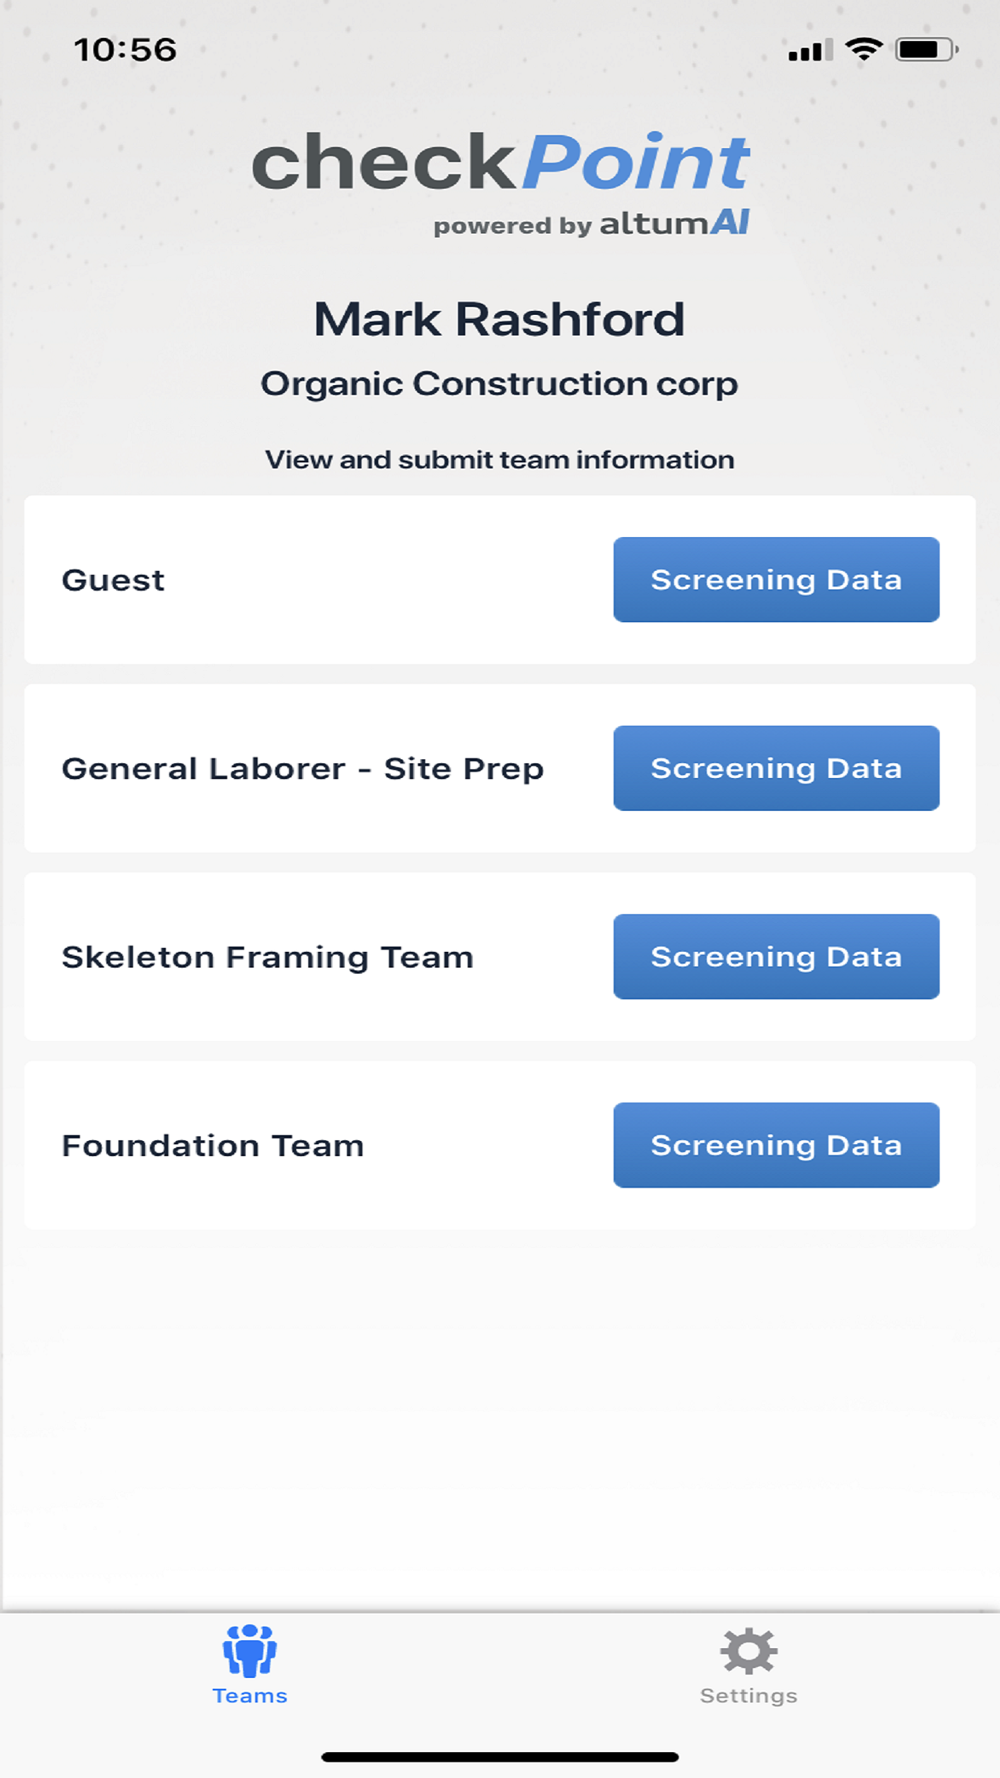Tap the Teams people icon
The width and height of the screenshot is (1000, 1778).
[x=250, y=1650]
